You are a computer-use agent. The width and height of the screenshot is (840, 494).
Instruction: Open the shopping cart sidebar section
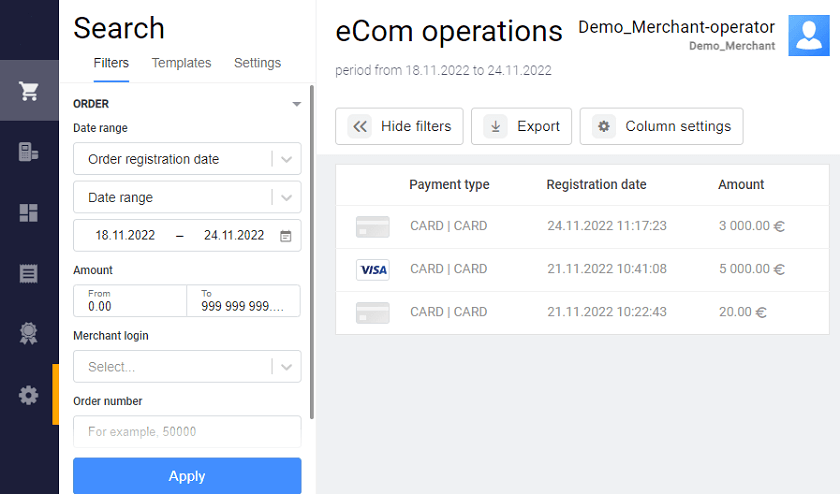click(x=29, y=91)
